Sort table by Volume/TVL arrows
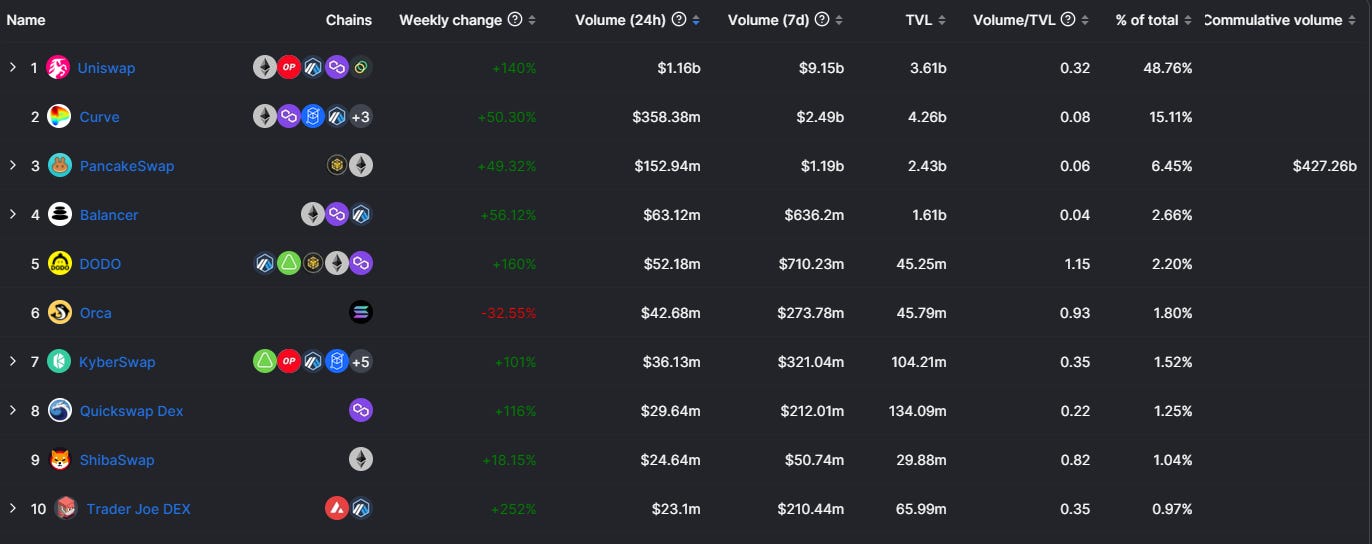 [1085, 20]
